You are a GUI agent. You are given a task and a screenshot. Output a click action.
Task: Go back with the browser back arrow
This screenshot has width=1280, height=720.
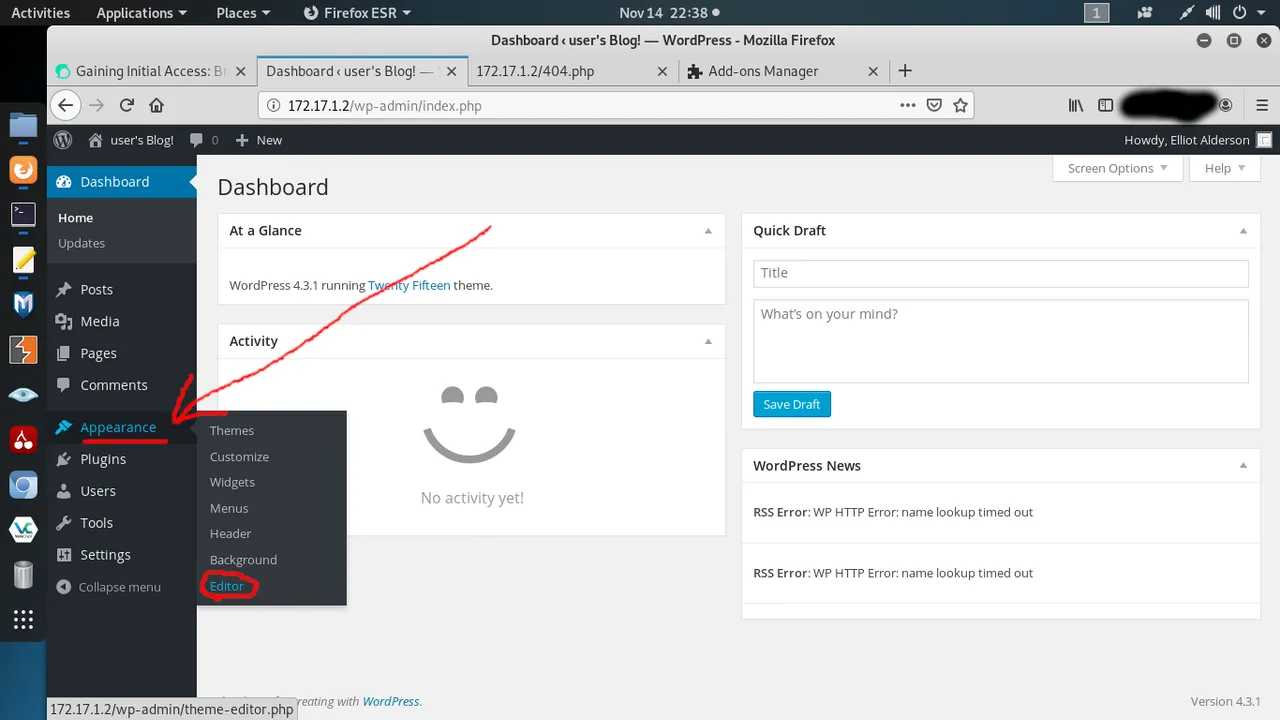[x=65, y=105]
